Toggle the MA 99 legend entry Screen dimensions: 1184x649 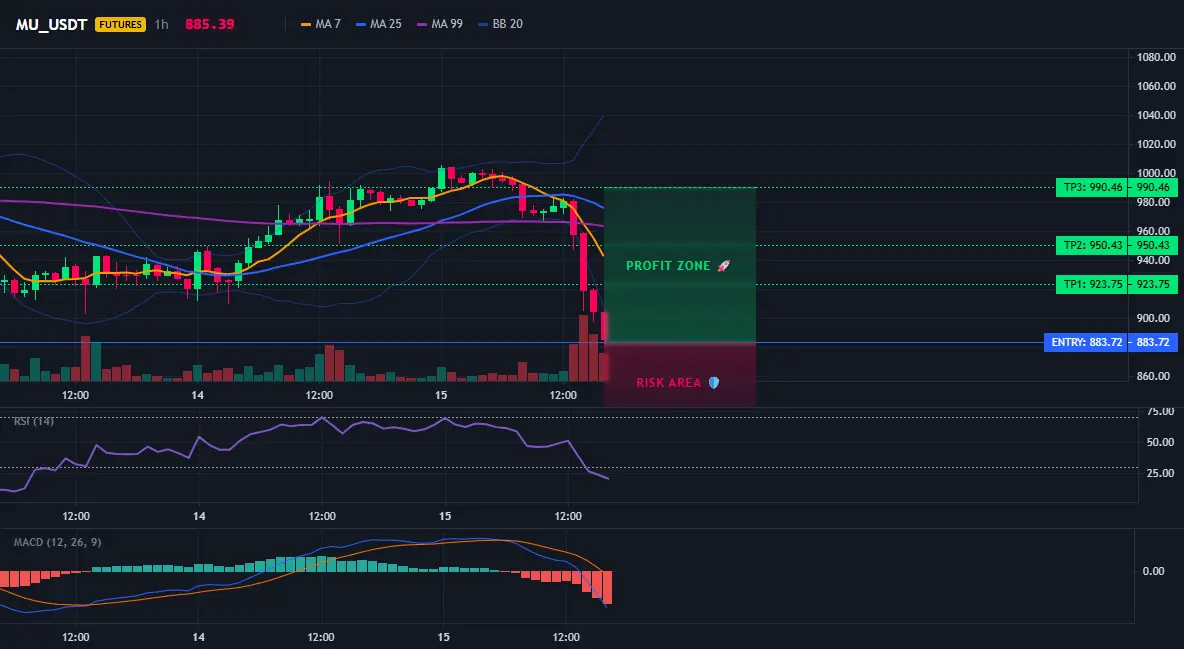point(439,24)
